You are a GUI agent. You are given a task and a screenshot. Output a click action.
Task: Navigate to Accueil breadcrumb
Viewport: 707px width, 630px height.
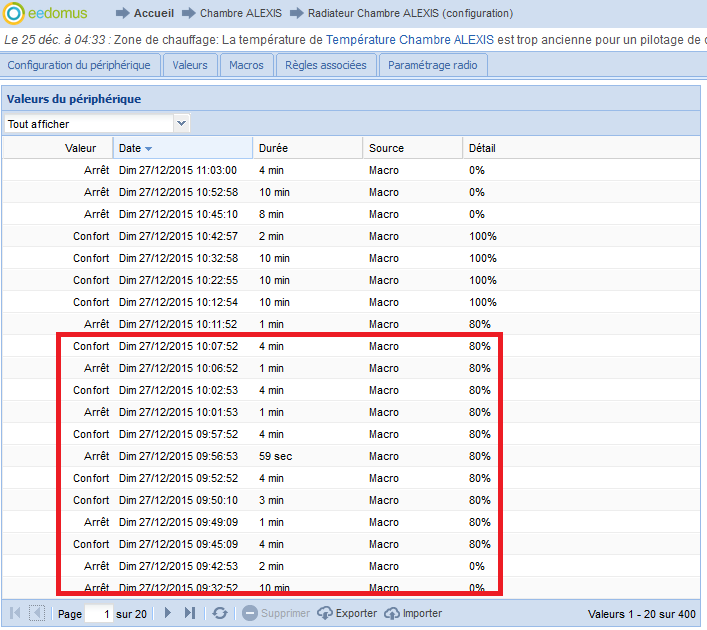pos(154,14)
